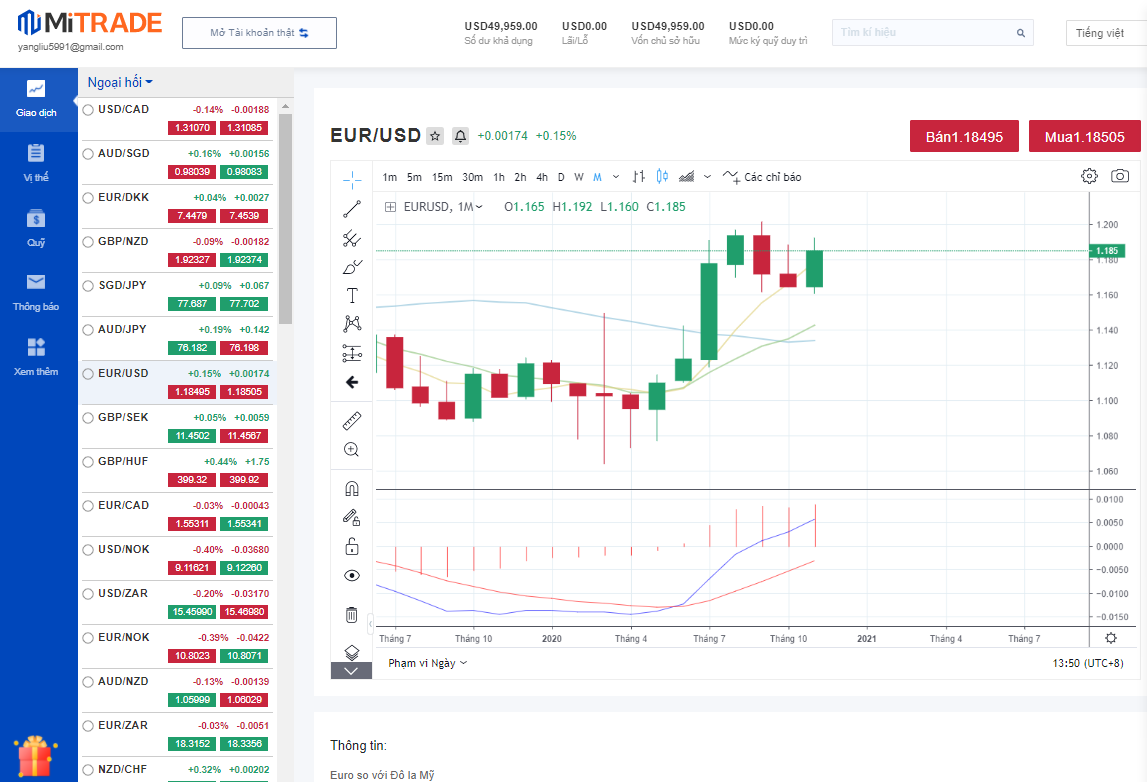Viewport: 1147px width, 782px height.
Task: Open chart settings gear icon
Action: click(x=1089, y=176)
